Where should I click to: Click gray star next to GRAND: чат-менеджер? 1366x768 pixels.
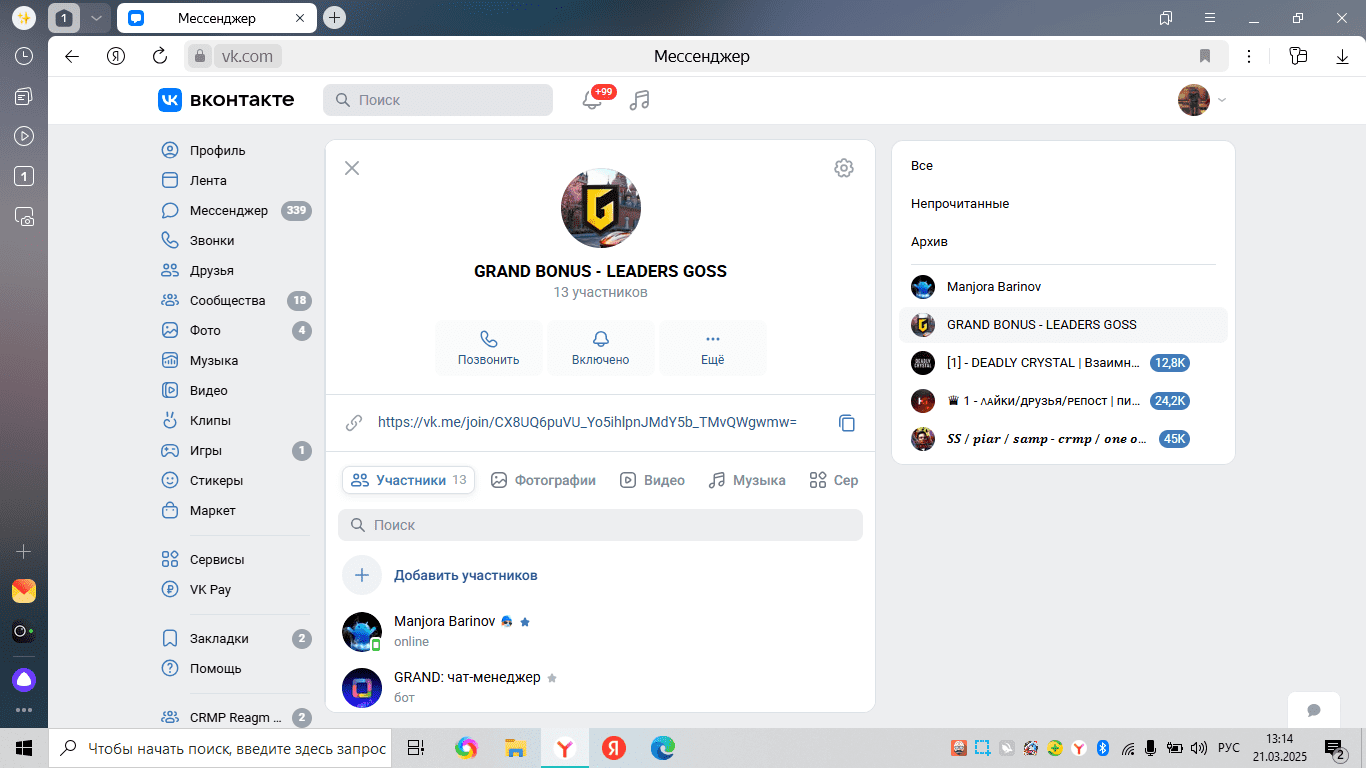(552, 678)
